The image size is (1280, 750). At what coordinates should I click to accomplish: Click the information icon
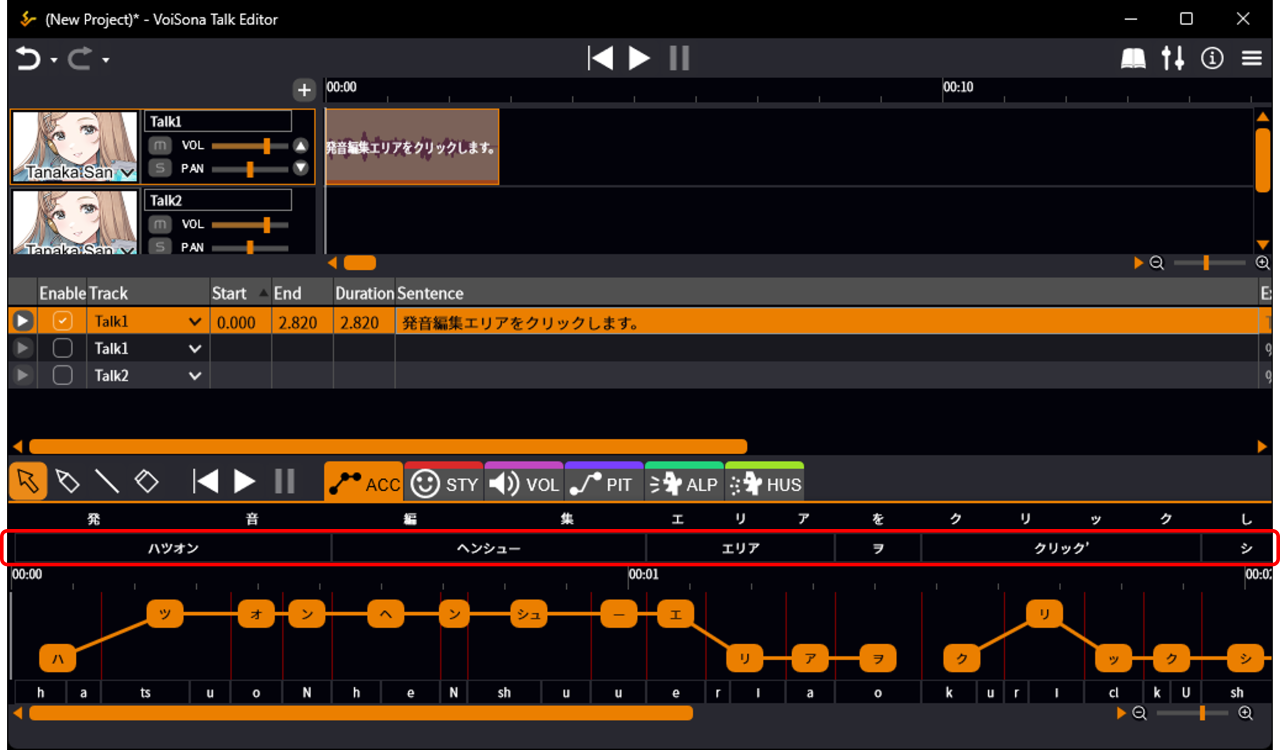point(1212,59)
